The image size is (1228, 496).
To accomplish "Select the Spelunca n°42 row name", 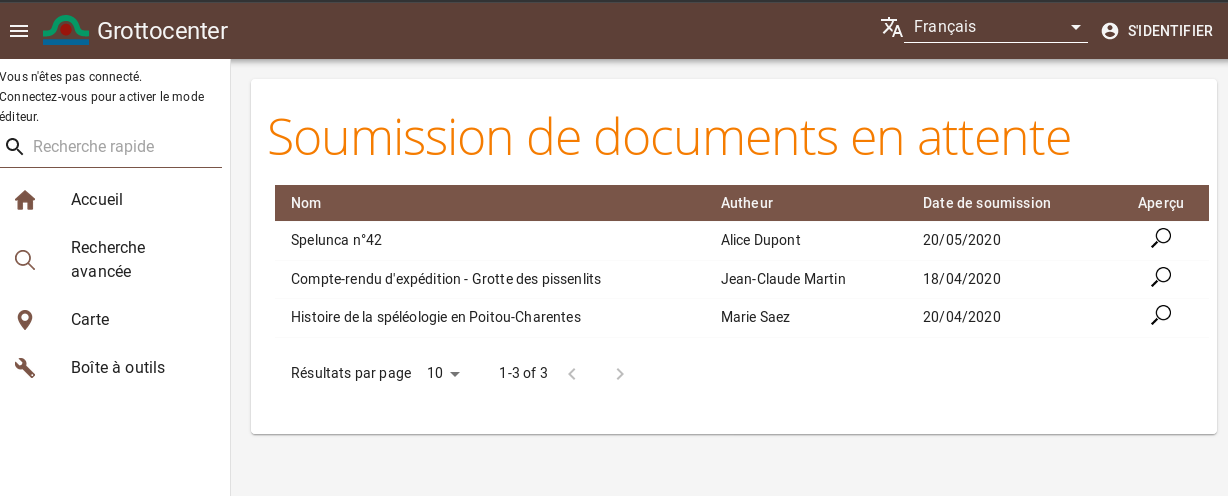I will click(337, 240).
